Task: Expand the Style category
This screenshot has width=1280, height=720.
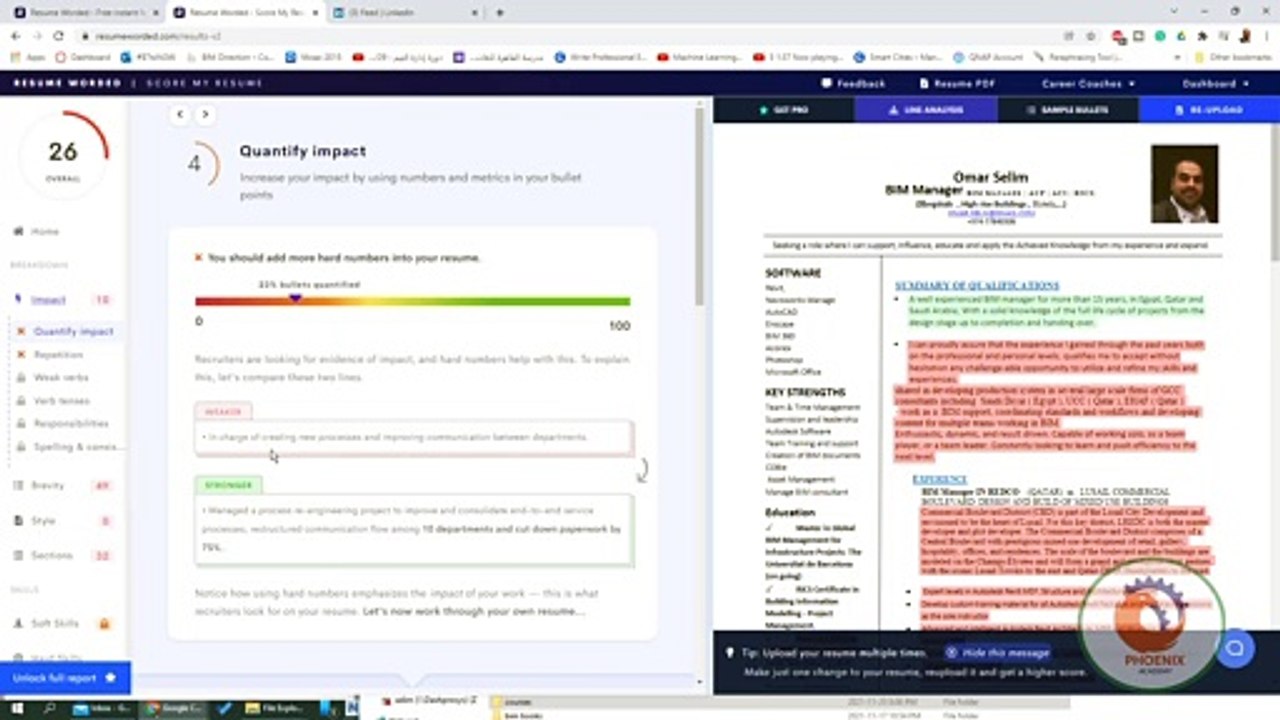Action: pyautogui.click(x=62, y=520)
